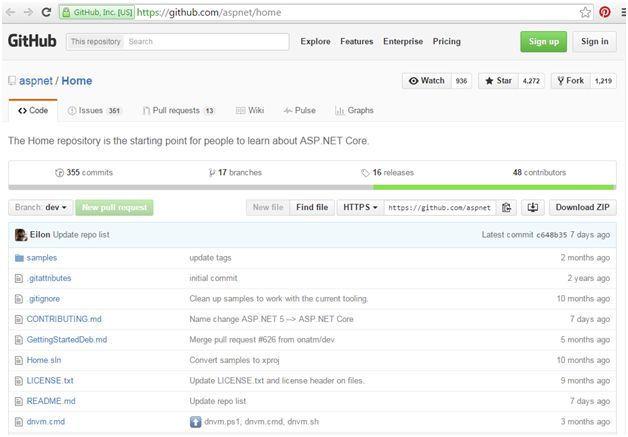Click the GitHub logo
This screenshot has width=628, height=437.
click(32, 41)
